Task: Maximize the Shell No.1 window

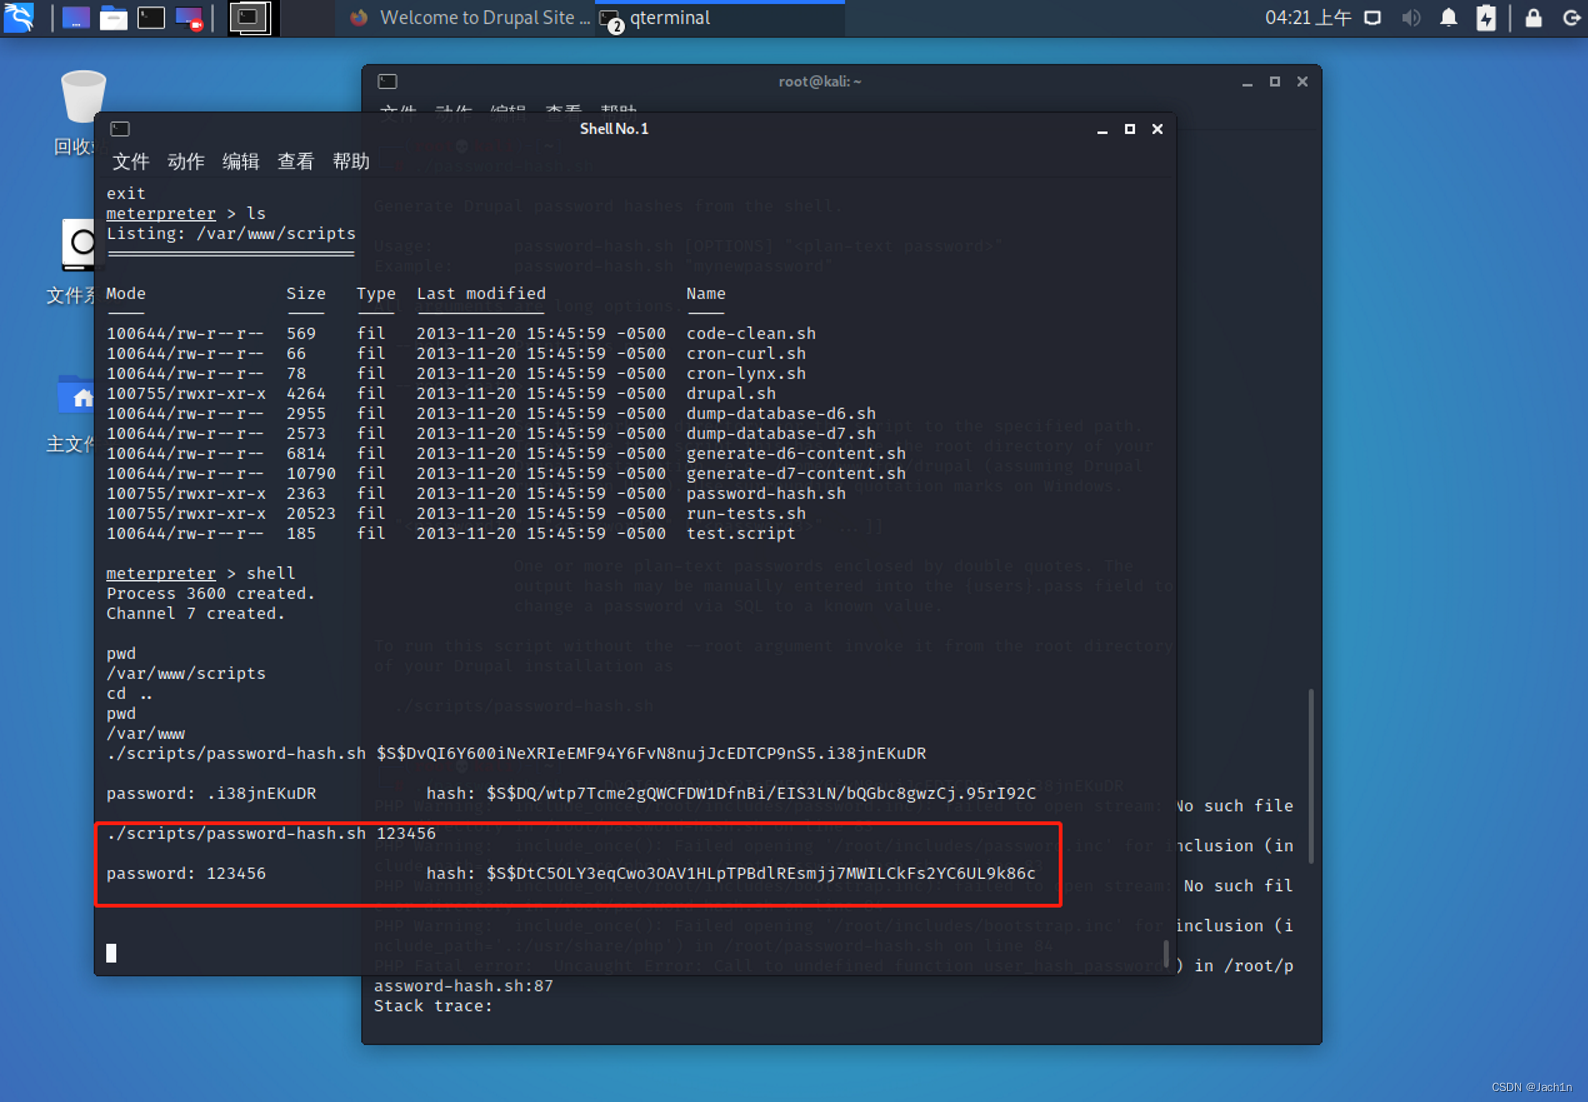Action: pyautogui.click(x=1130, y=129)
